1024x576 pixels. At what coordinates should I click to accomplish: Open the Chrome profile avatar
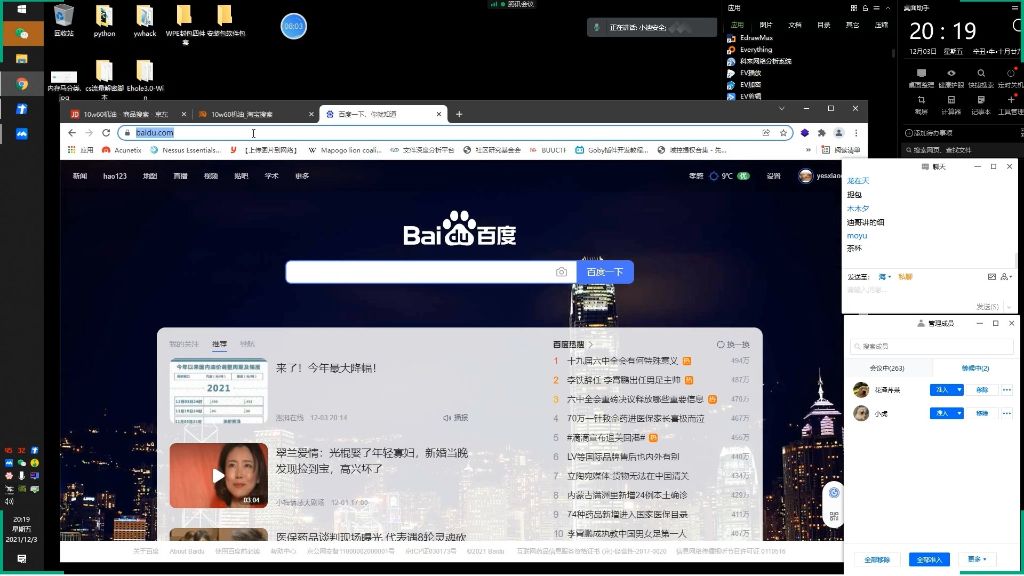[x=839, y=133]
